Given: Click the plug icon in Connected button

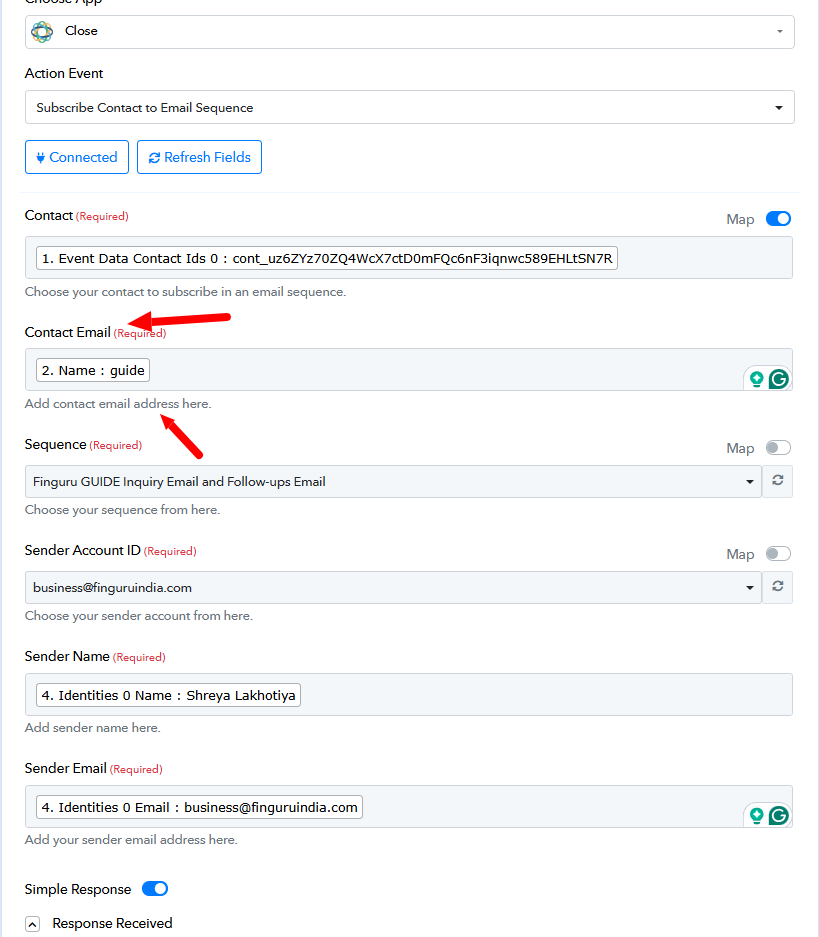Looking at the screenshot, I should (41, 158).
